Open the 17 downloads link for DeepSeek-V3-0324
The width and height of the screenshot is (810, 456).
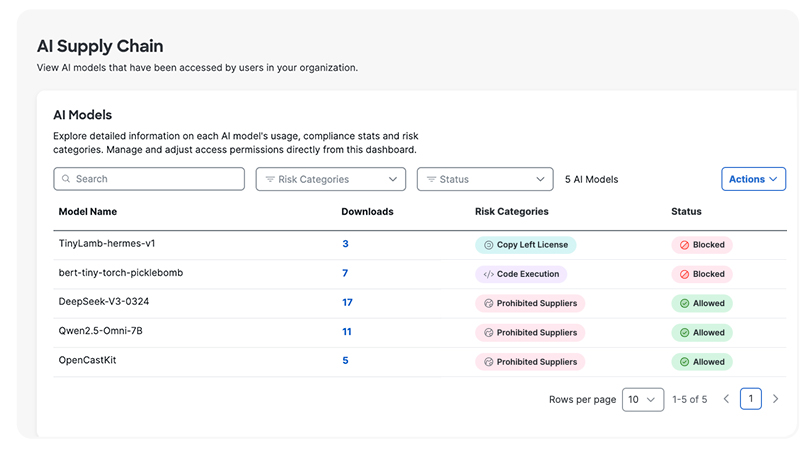[x=347, y=302]
